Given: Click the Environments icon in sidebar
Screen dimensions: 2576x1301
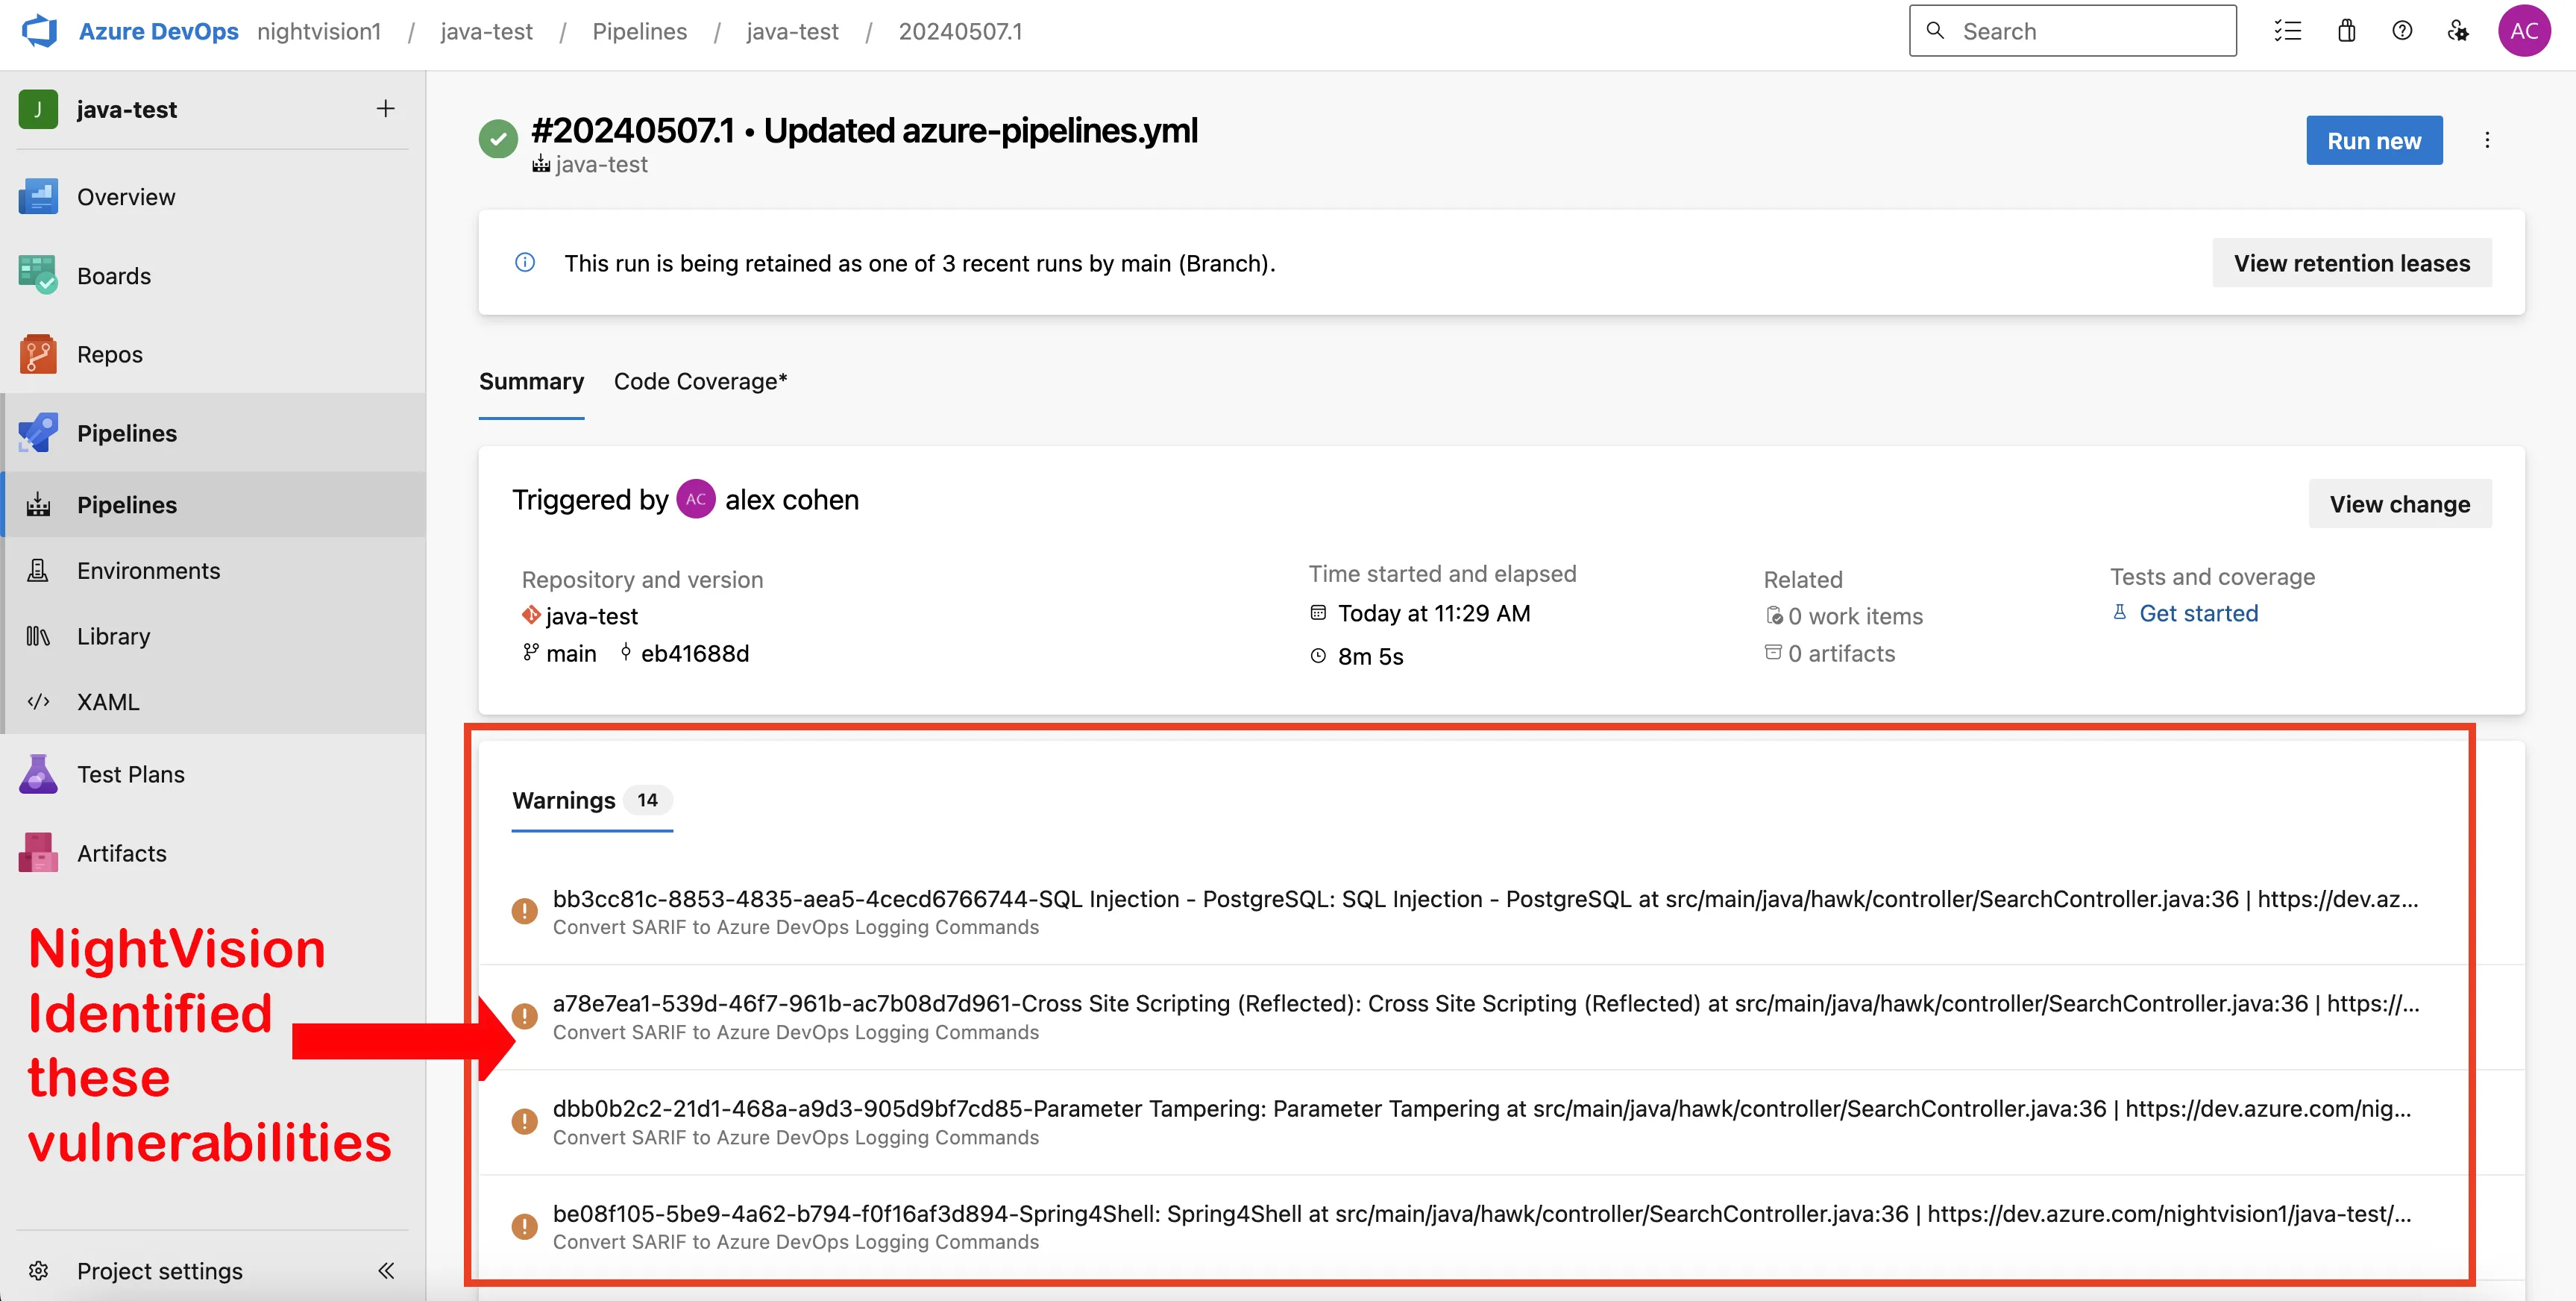Looking at the screenshot, I should click(38, 571).
